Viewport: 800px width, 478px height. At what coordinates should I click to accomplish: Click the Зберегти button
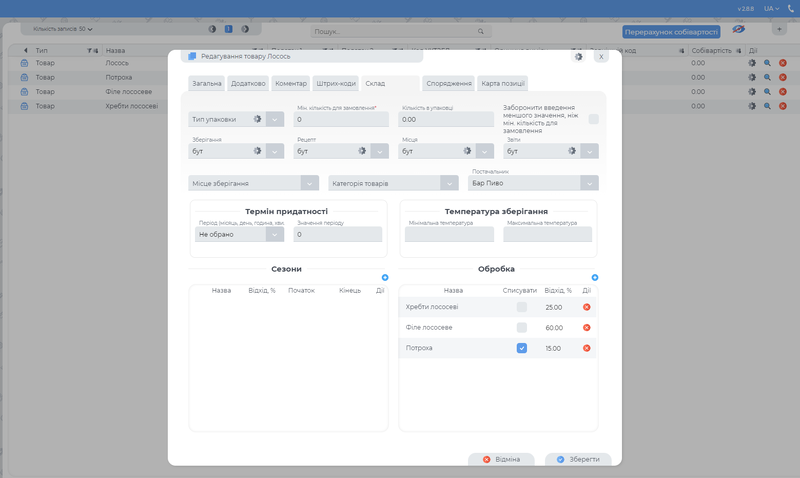578,459
